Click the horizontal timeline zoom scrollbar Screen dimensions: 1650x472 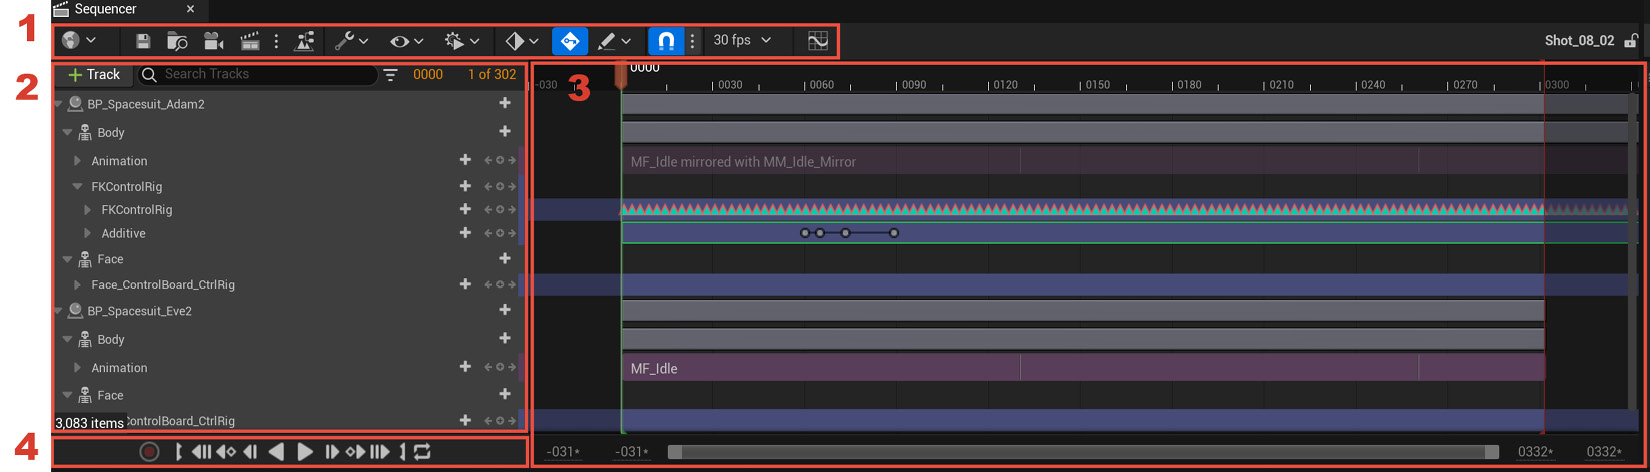point(1083,452)
